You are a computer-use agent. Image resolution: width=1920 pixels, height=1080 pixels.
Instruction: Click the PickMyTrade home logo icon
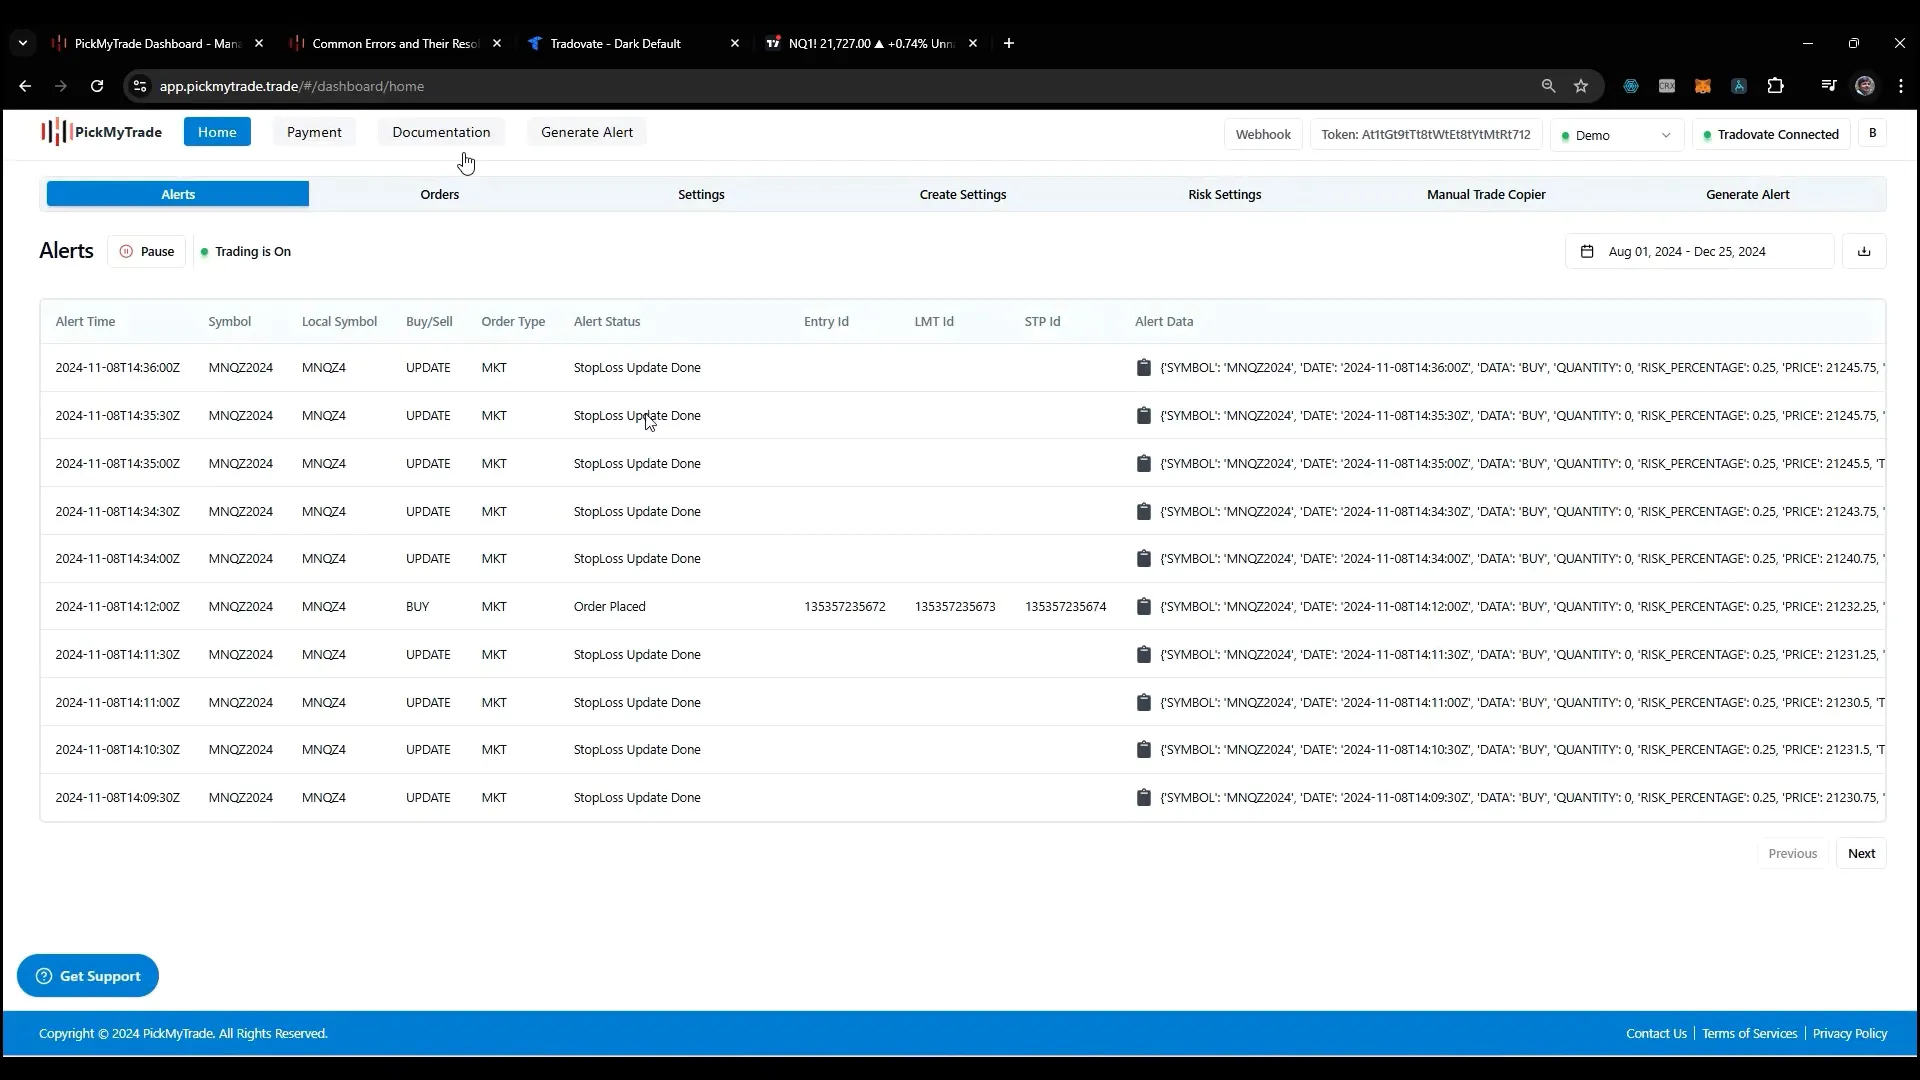click(x=55, y=132)
